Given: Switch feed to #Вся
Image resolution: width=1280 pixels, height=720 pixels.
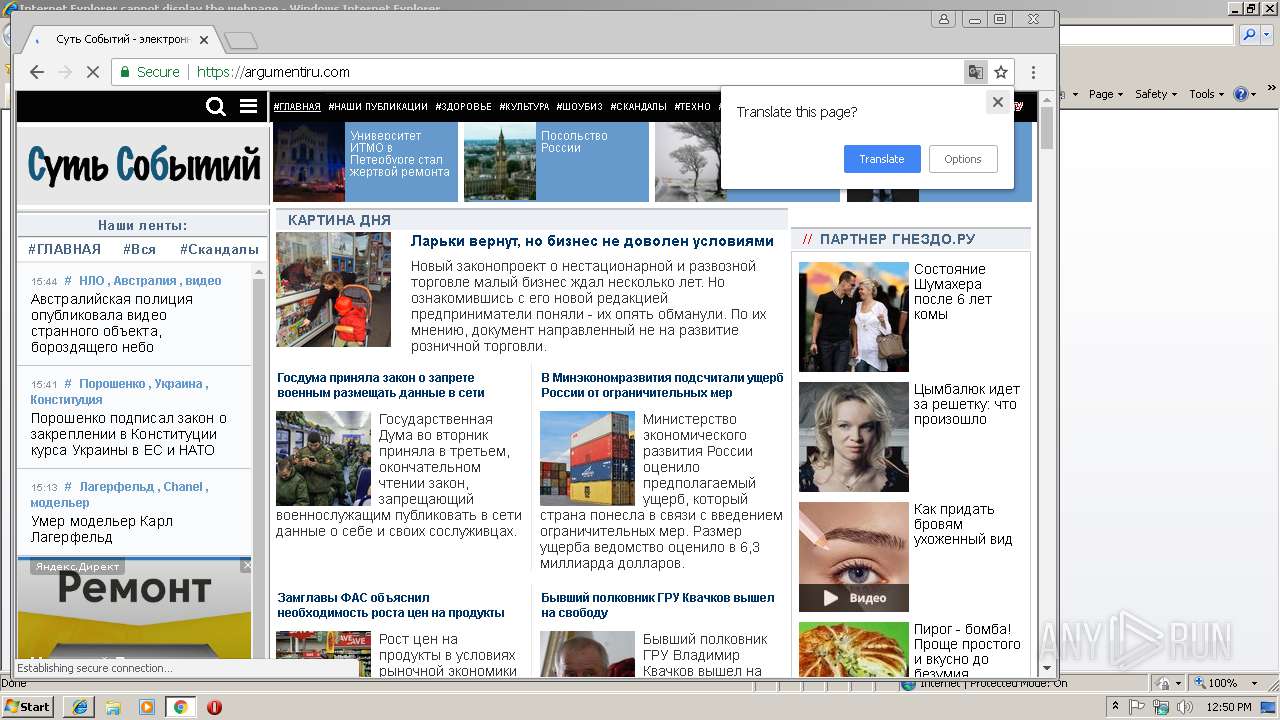Looking at the screenshot, I should [x=139, y=249].
